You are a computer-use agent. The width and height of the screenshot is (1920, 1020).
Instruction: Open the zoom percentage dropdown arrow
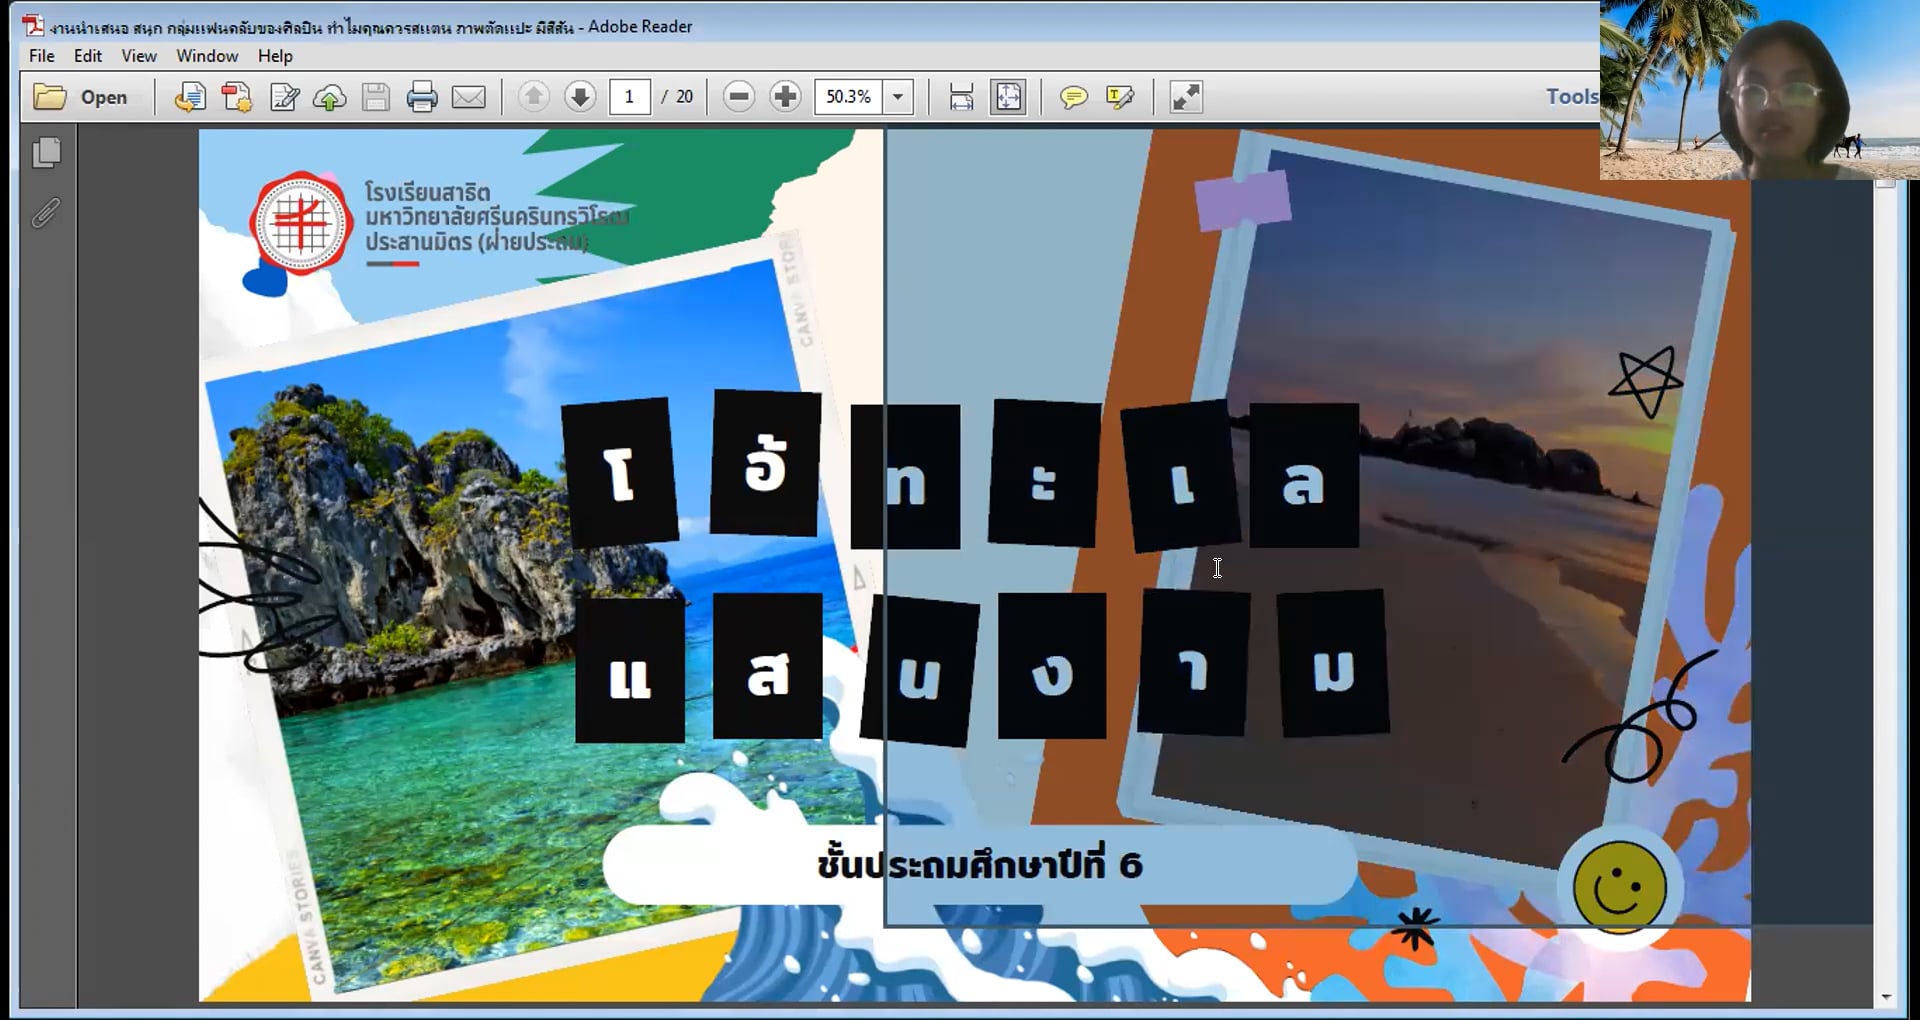pos(898,97)
